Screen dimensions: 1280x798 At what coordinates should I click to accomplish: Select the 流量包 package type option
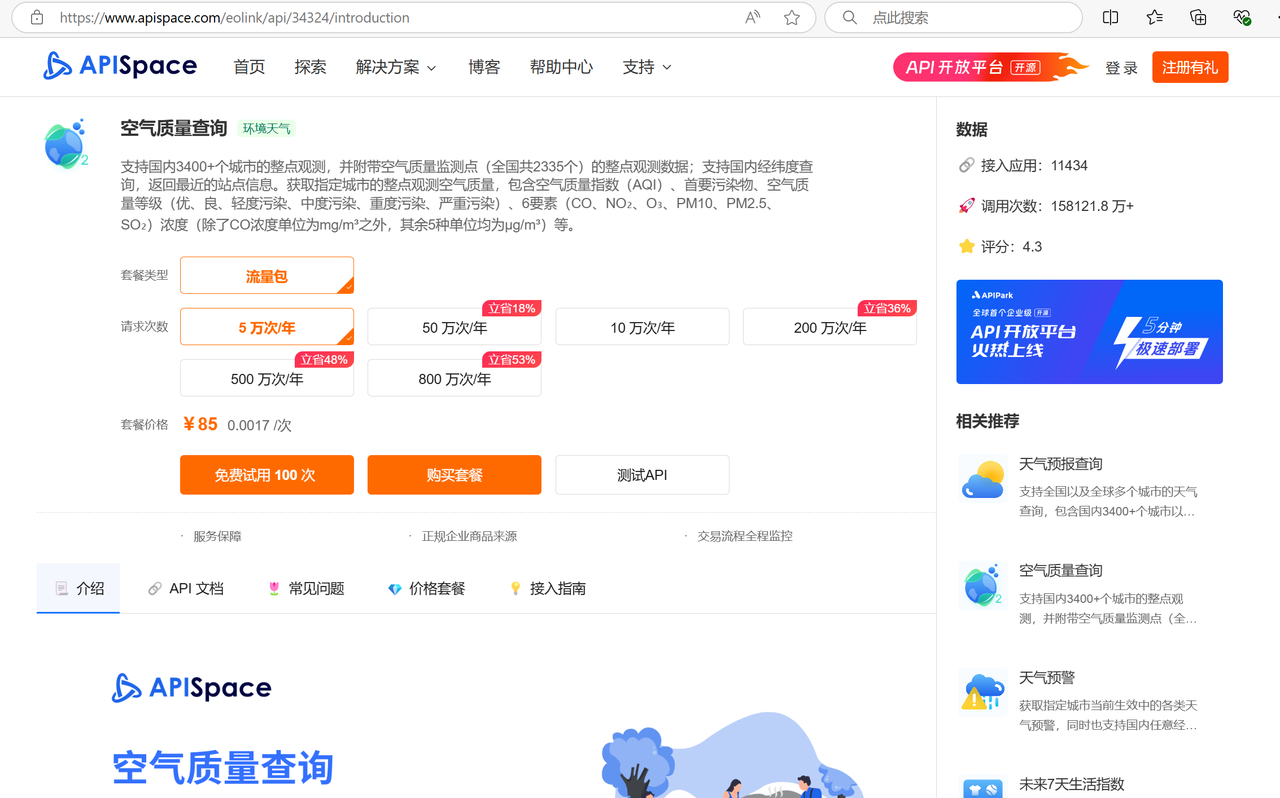pyautogui.click(x=266, y=275)
